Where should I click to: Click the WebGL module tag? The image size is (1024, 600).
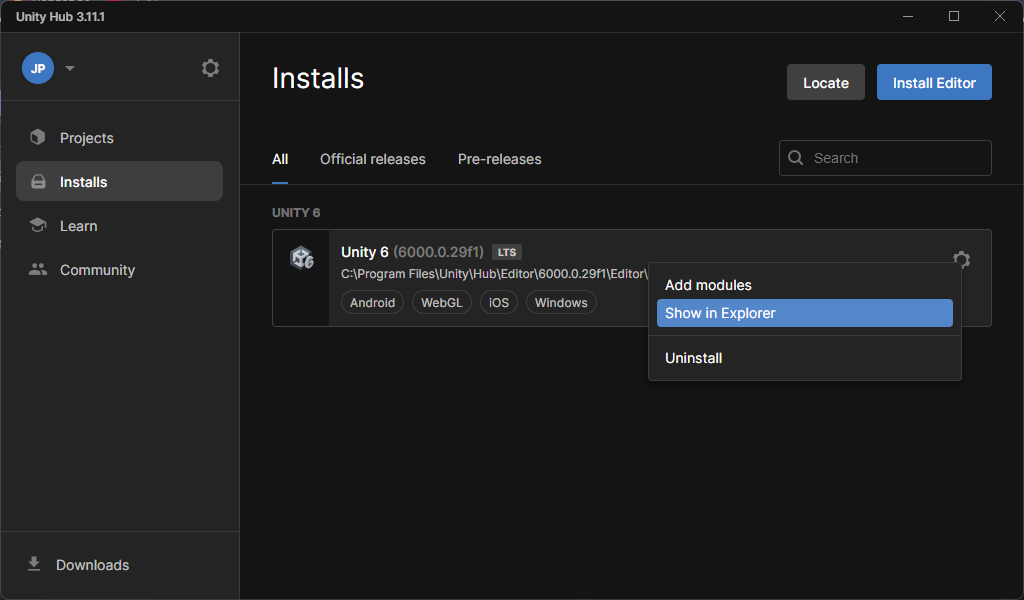pyautogui.click(x=441, y=302)
